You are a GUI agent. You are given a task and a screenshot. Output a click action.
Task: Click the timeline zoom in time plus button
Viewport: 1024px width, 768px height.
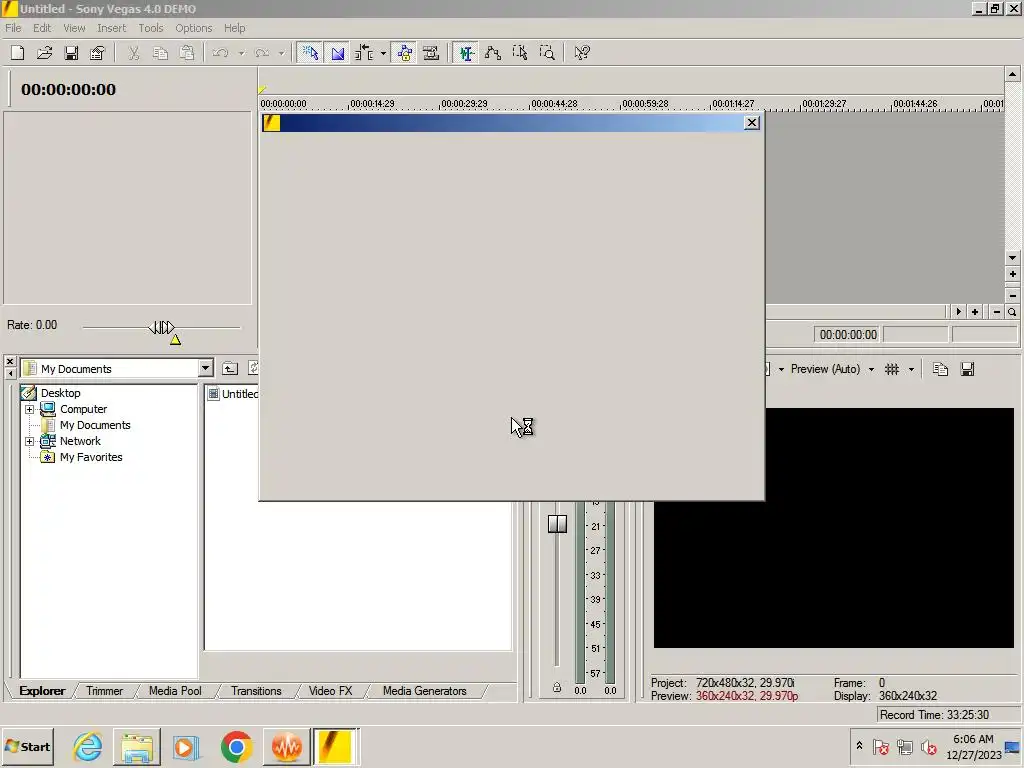point(975,312)
